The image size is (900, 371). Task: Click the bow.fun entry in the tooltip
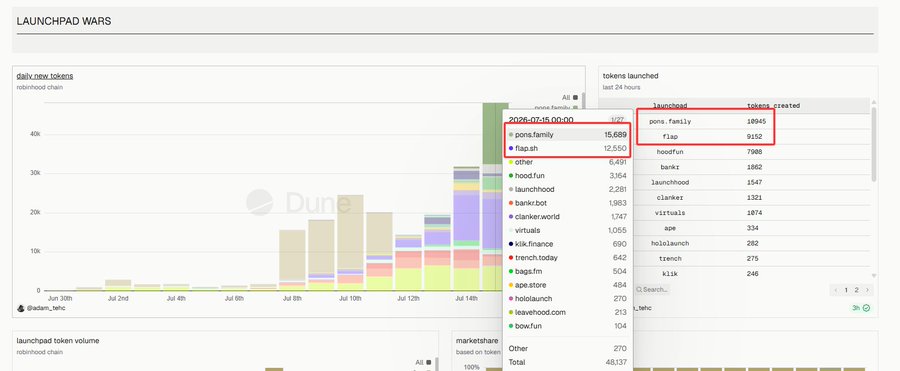[567, 326]
